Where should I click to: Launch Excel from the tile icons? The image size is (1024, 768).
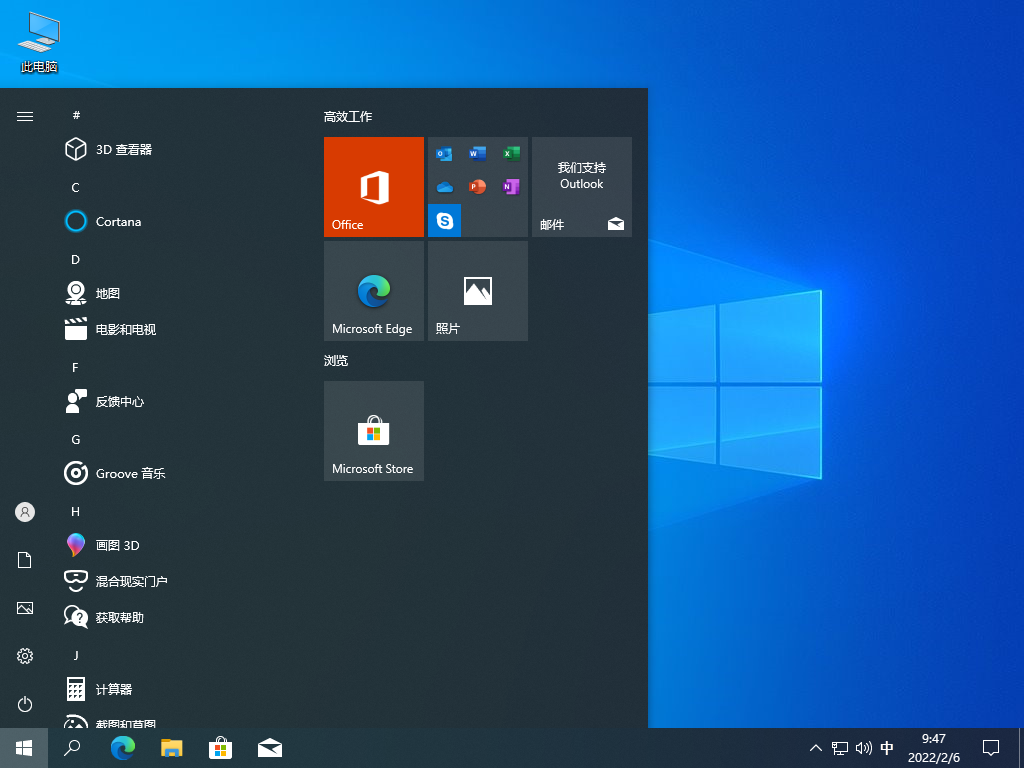(511, 154)
